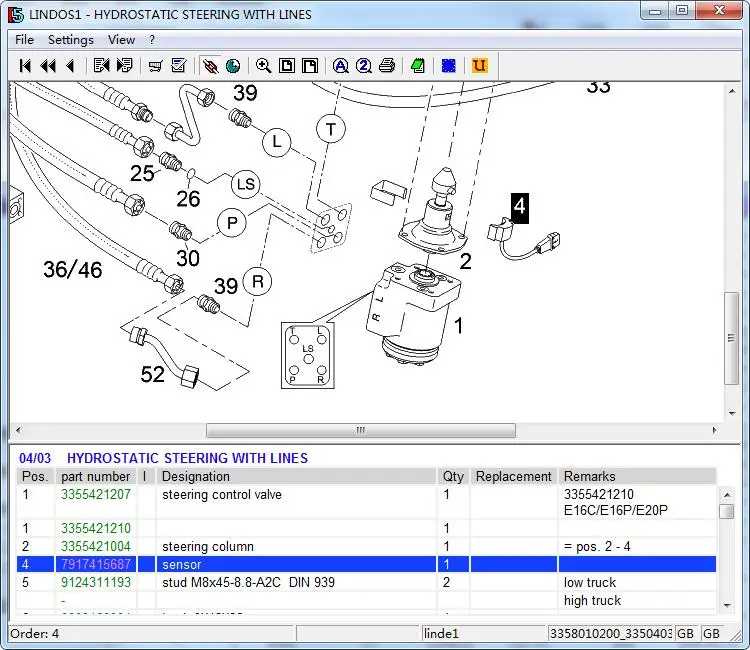
Task: Click the parts list scroll-up arrow
Action: click(x=727, y=494)
